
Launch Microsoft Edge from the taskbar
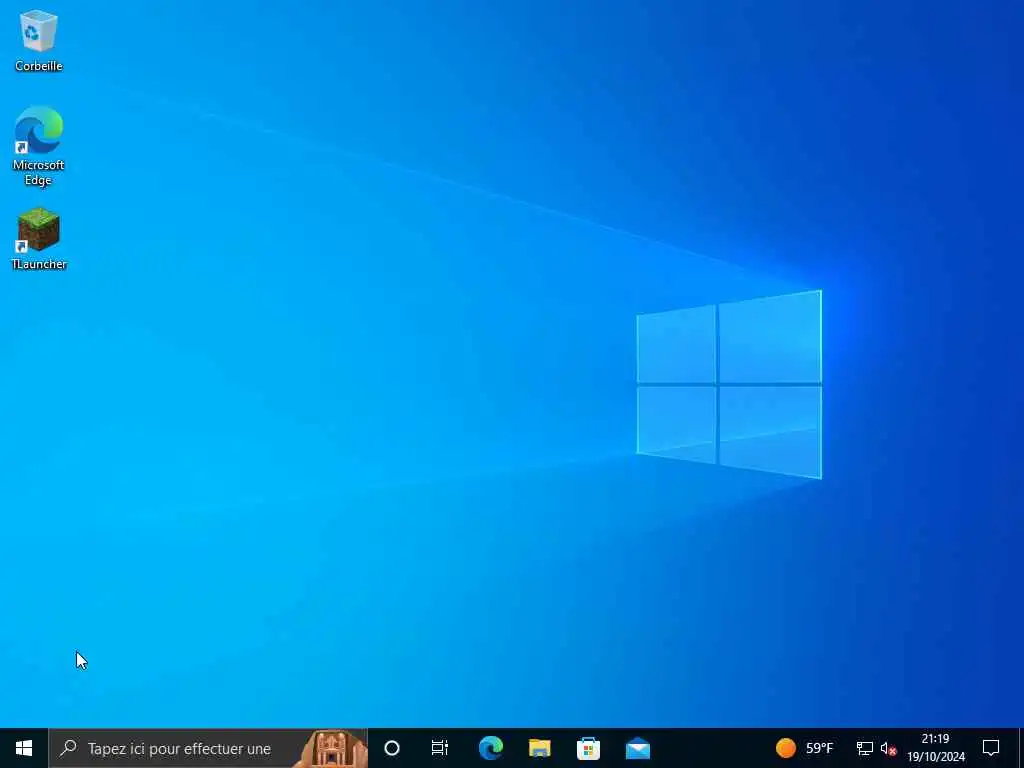[490, 748]
